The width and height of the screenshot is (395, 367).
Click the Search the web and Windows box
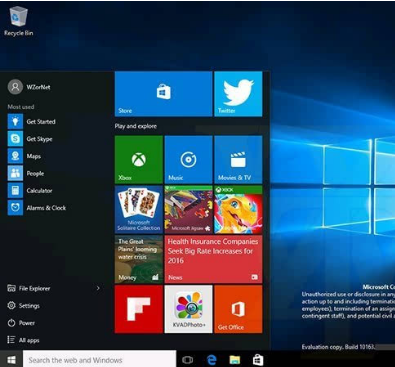click(99, 360)
